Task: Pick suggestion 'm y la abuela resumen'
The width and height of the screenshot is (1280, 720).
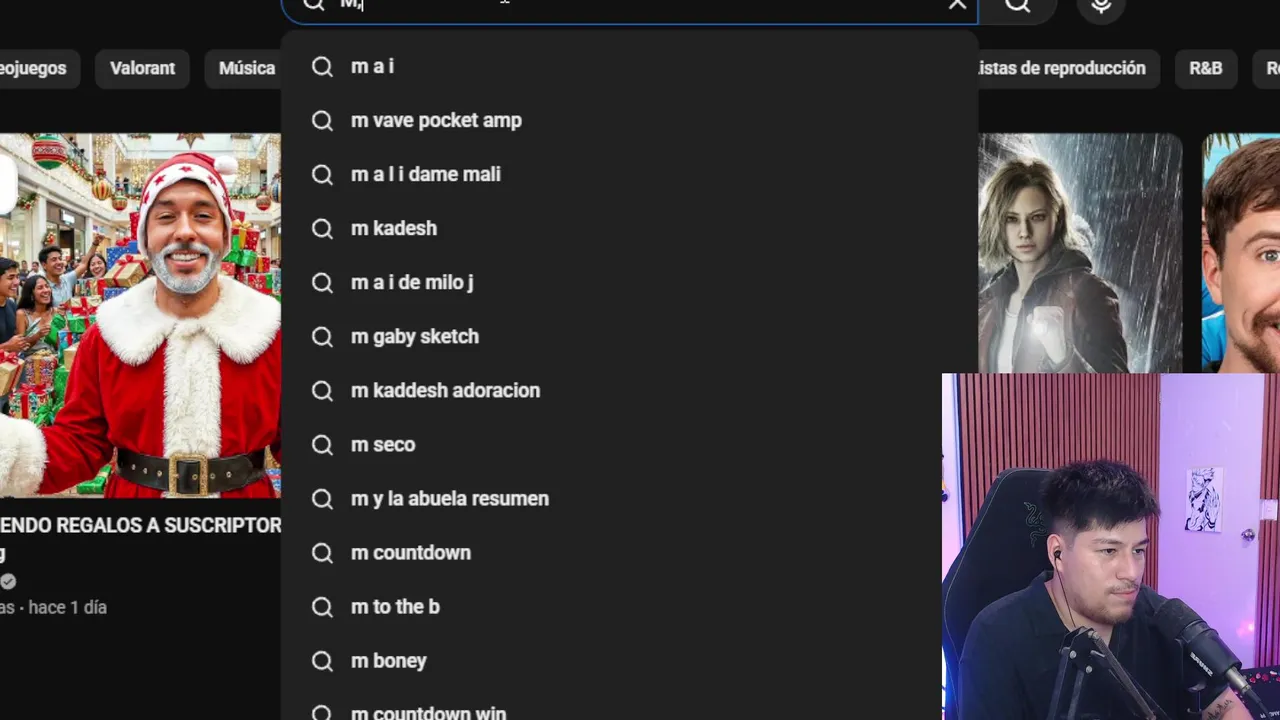Action: click(630, 498)
